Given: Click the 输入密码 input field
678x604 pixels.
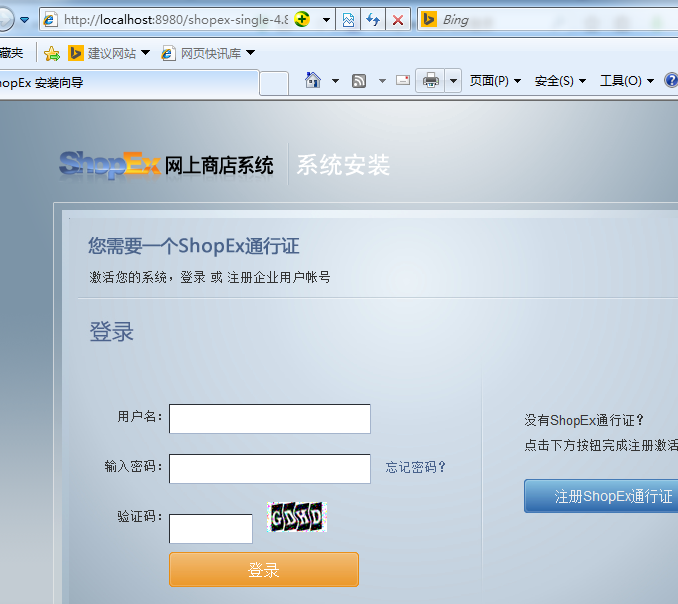Looking at the screenshot, I should pyautogui.click(x=270, y=469).
